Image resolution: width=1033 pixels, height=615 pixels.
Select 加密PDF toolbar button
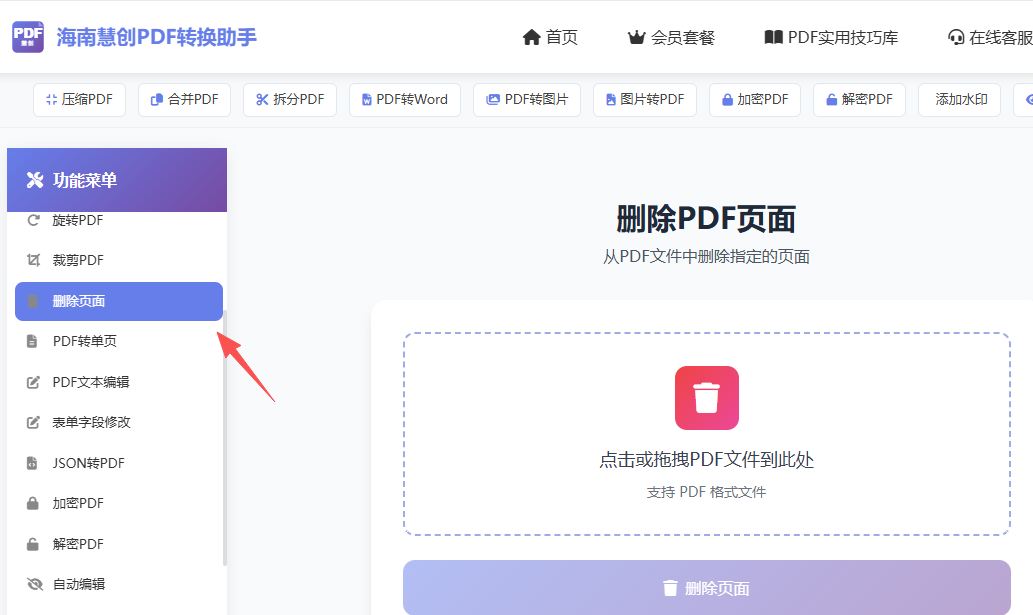(755, 99)
